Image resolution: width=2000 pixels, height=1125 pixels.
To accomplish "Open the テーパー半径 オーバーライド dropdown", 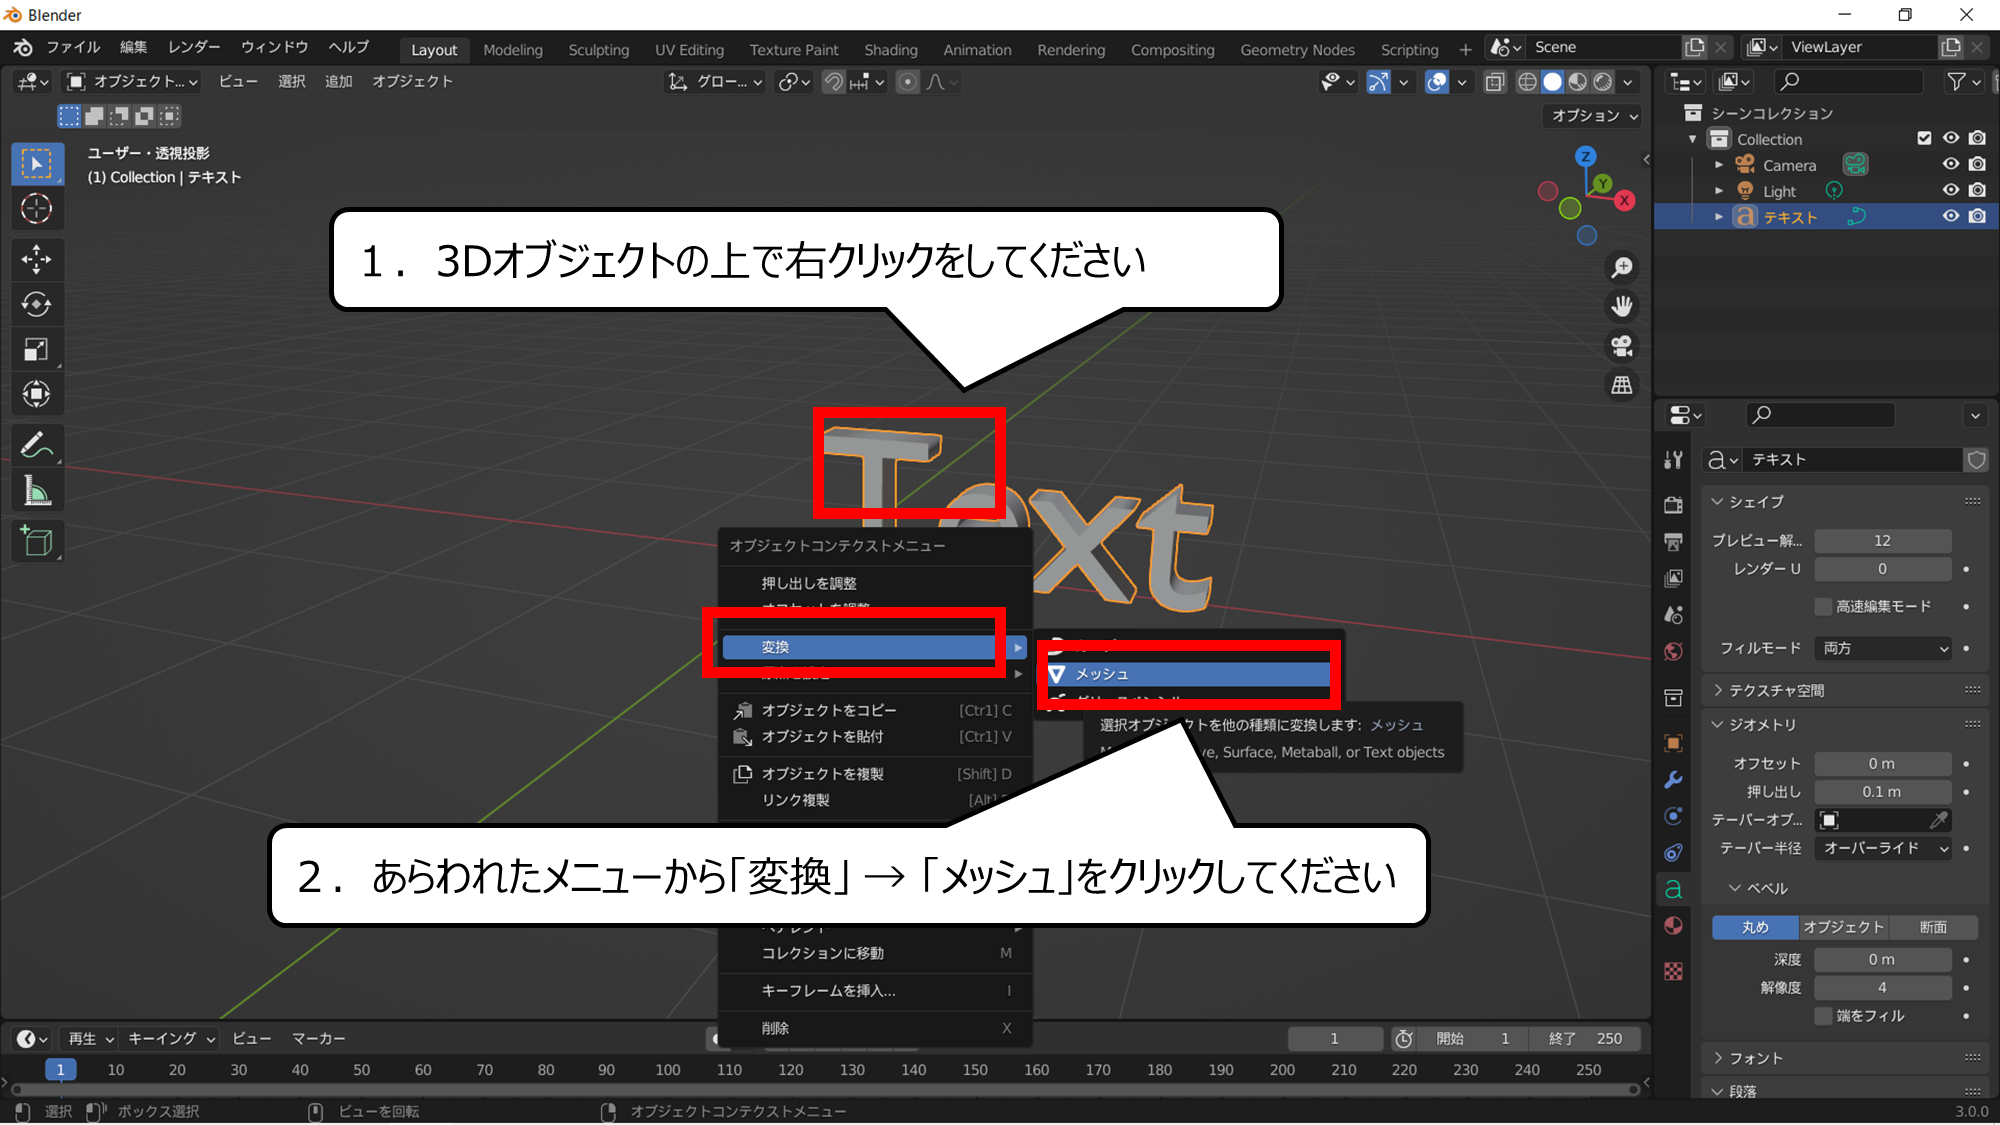I will point(1884,848).
